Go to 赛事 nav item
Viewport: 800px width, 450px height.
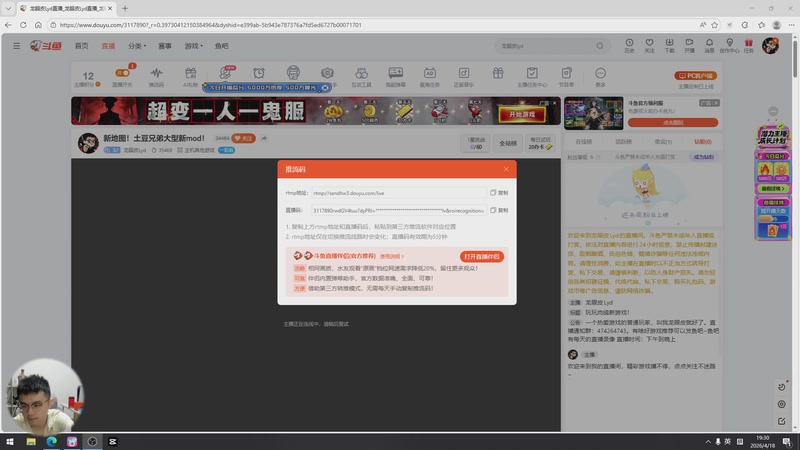pos(165,46)
